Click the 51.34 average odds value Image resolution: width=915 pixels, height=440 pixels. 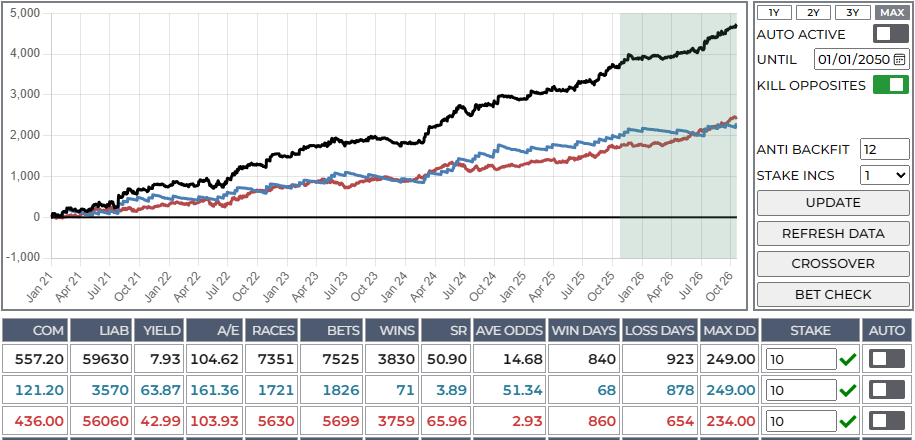[x=522, y=390]
